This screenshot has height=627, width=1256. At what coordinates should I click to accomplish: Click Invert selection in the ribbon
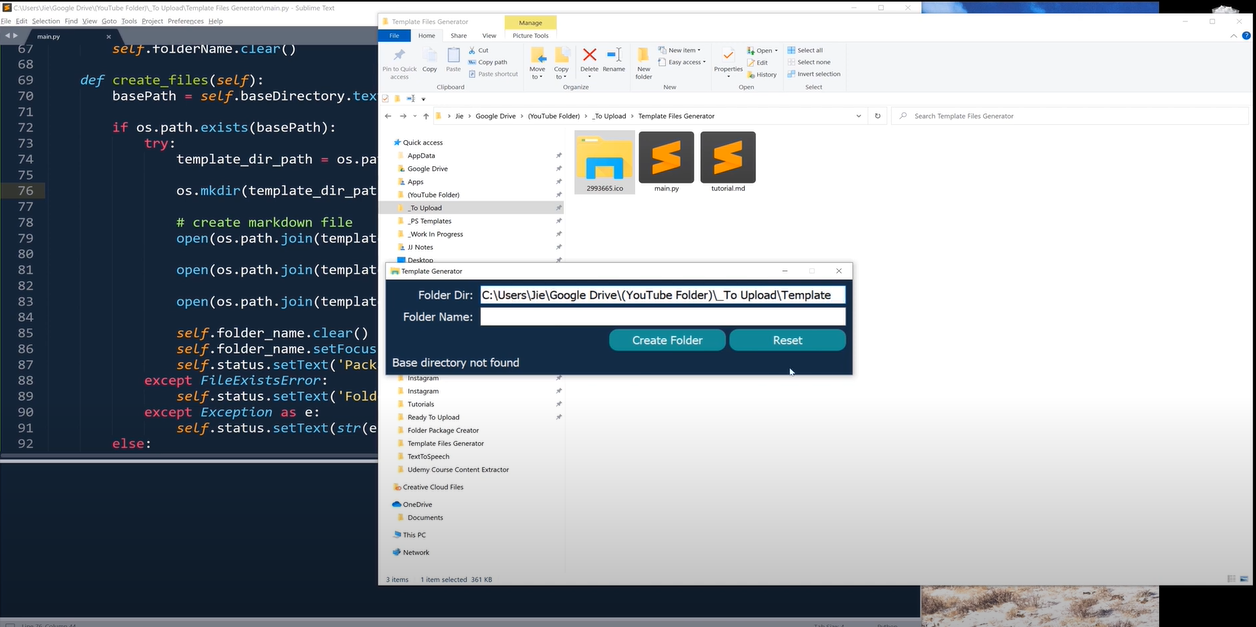[813, 74]
